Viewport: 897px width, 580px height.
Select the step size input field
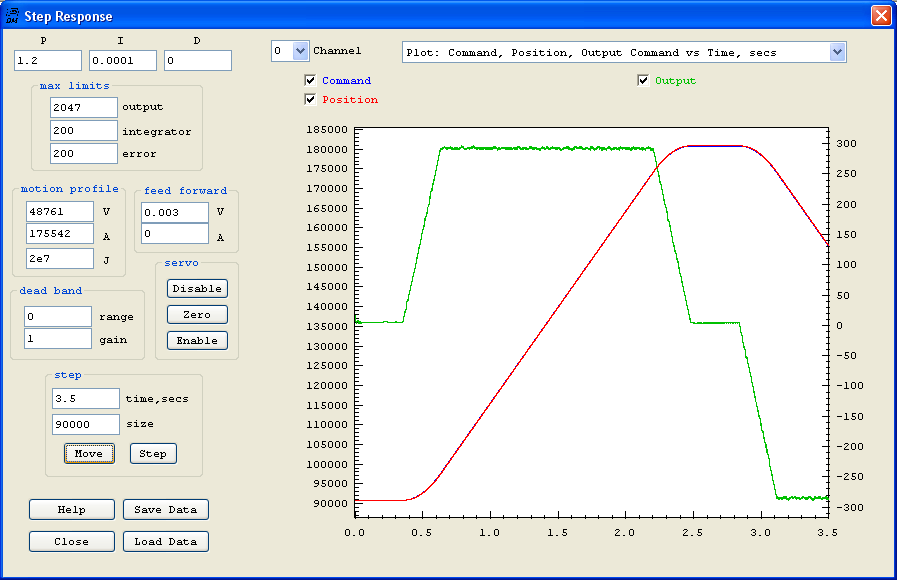85,424
